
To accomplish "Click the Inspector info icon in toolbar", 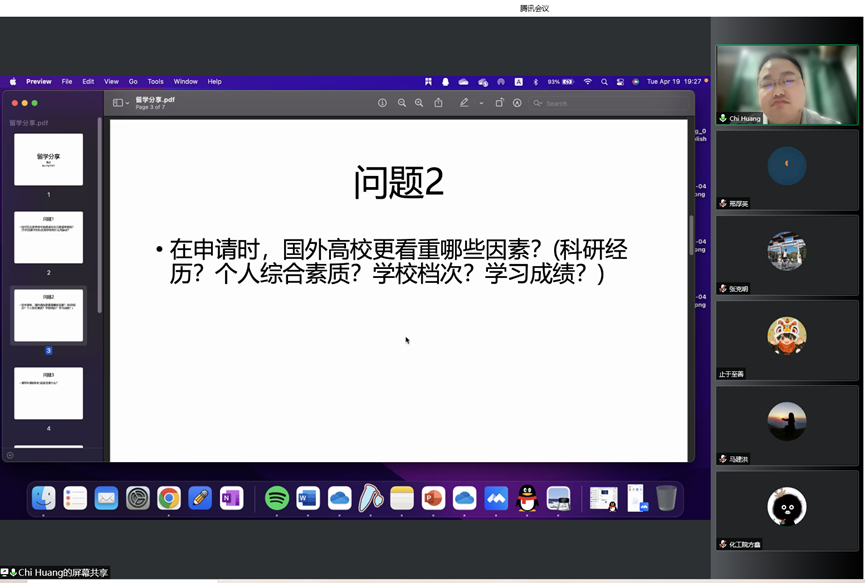I will 382,103.
